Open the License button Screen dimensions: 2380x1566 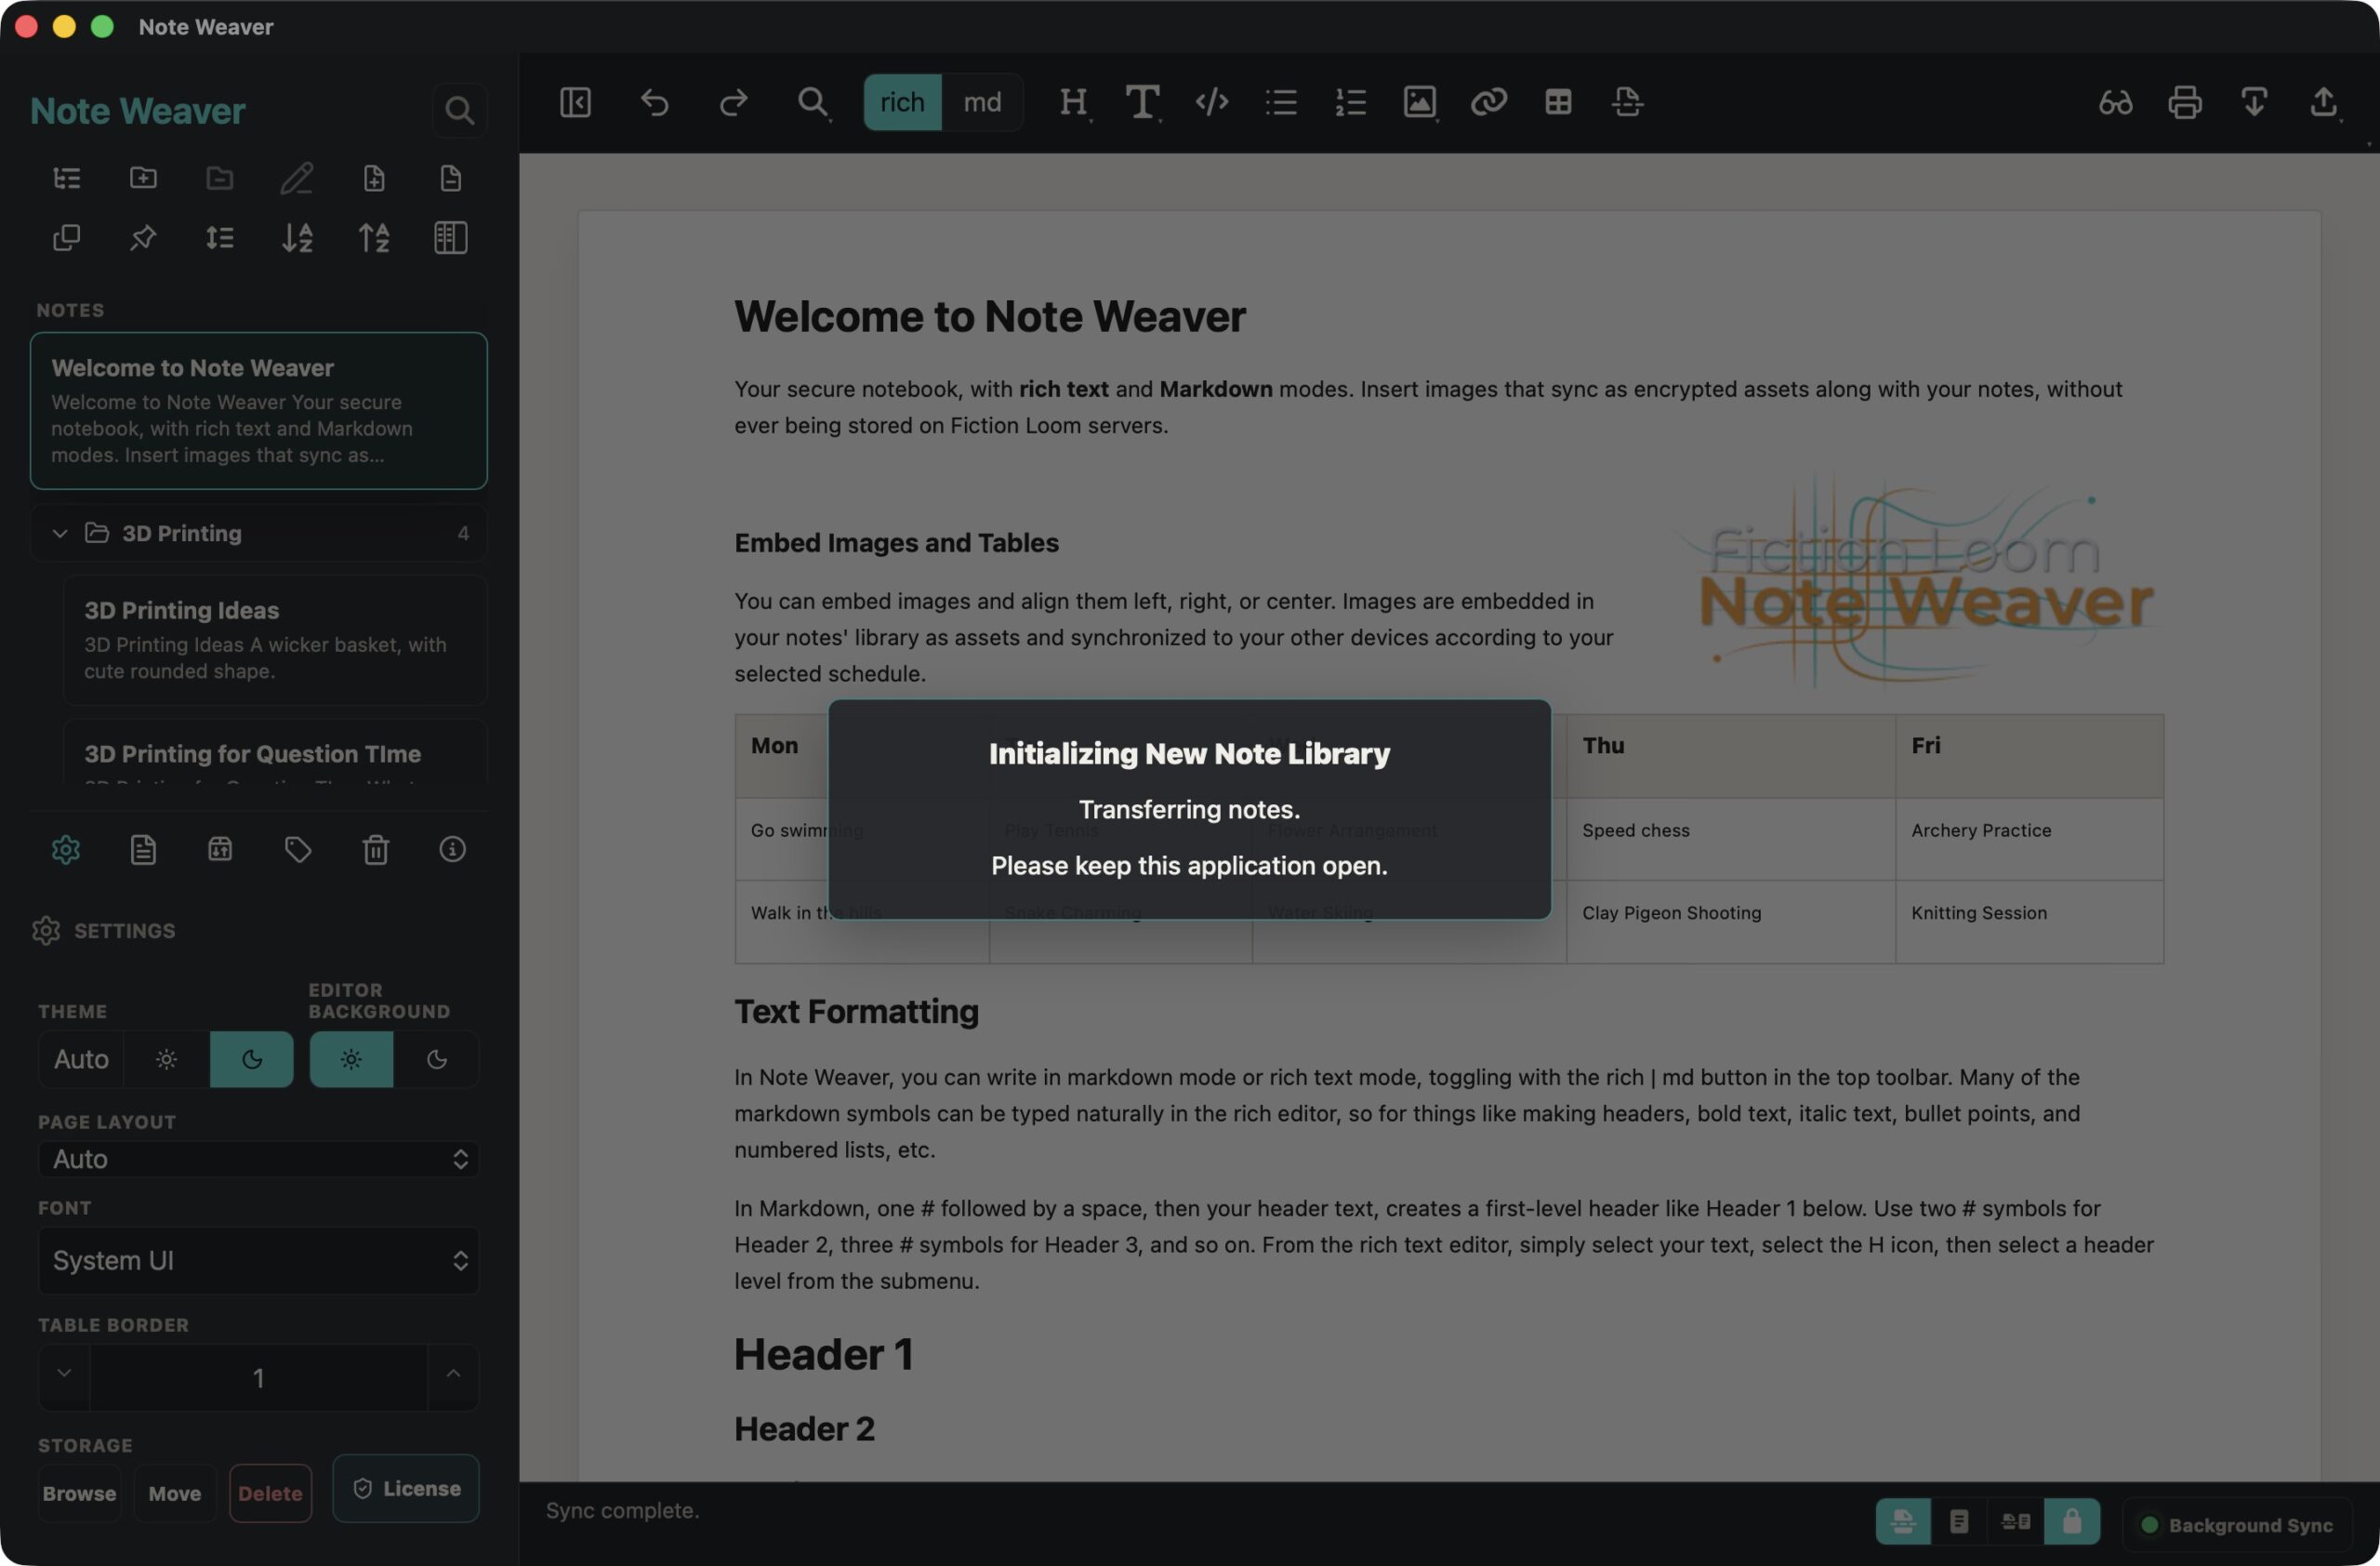(406, 1488)
